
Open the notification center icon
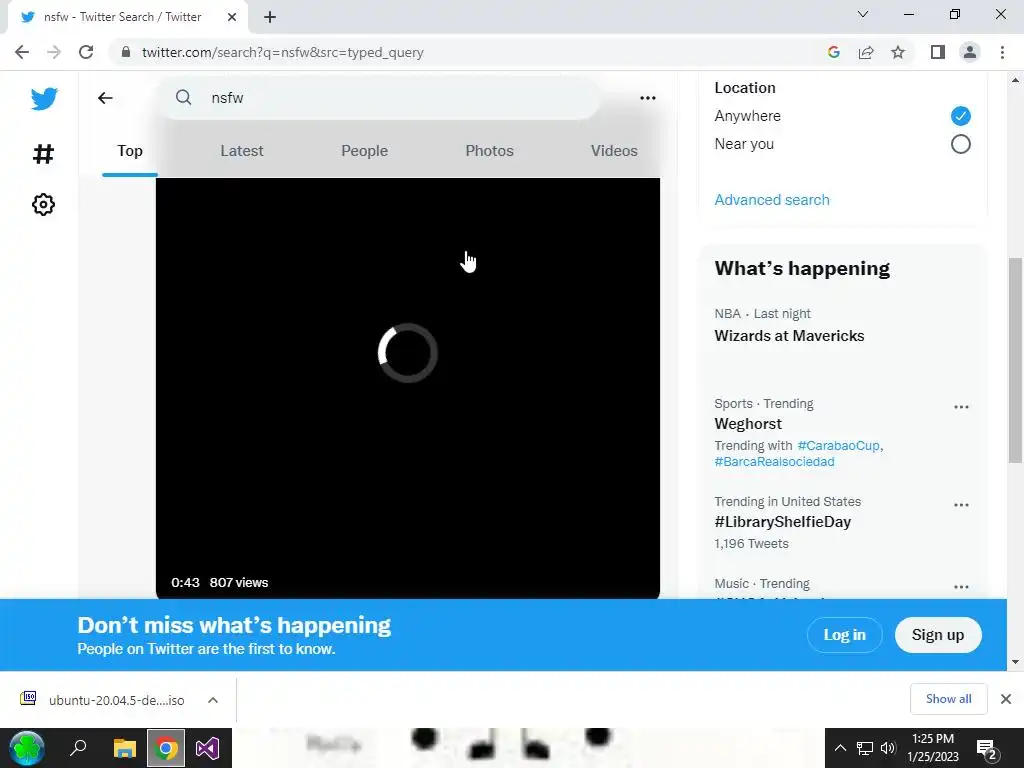coord(985,749)
